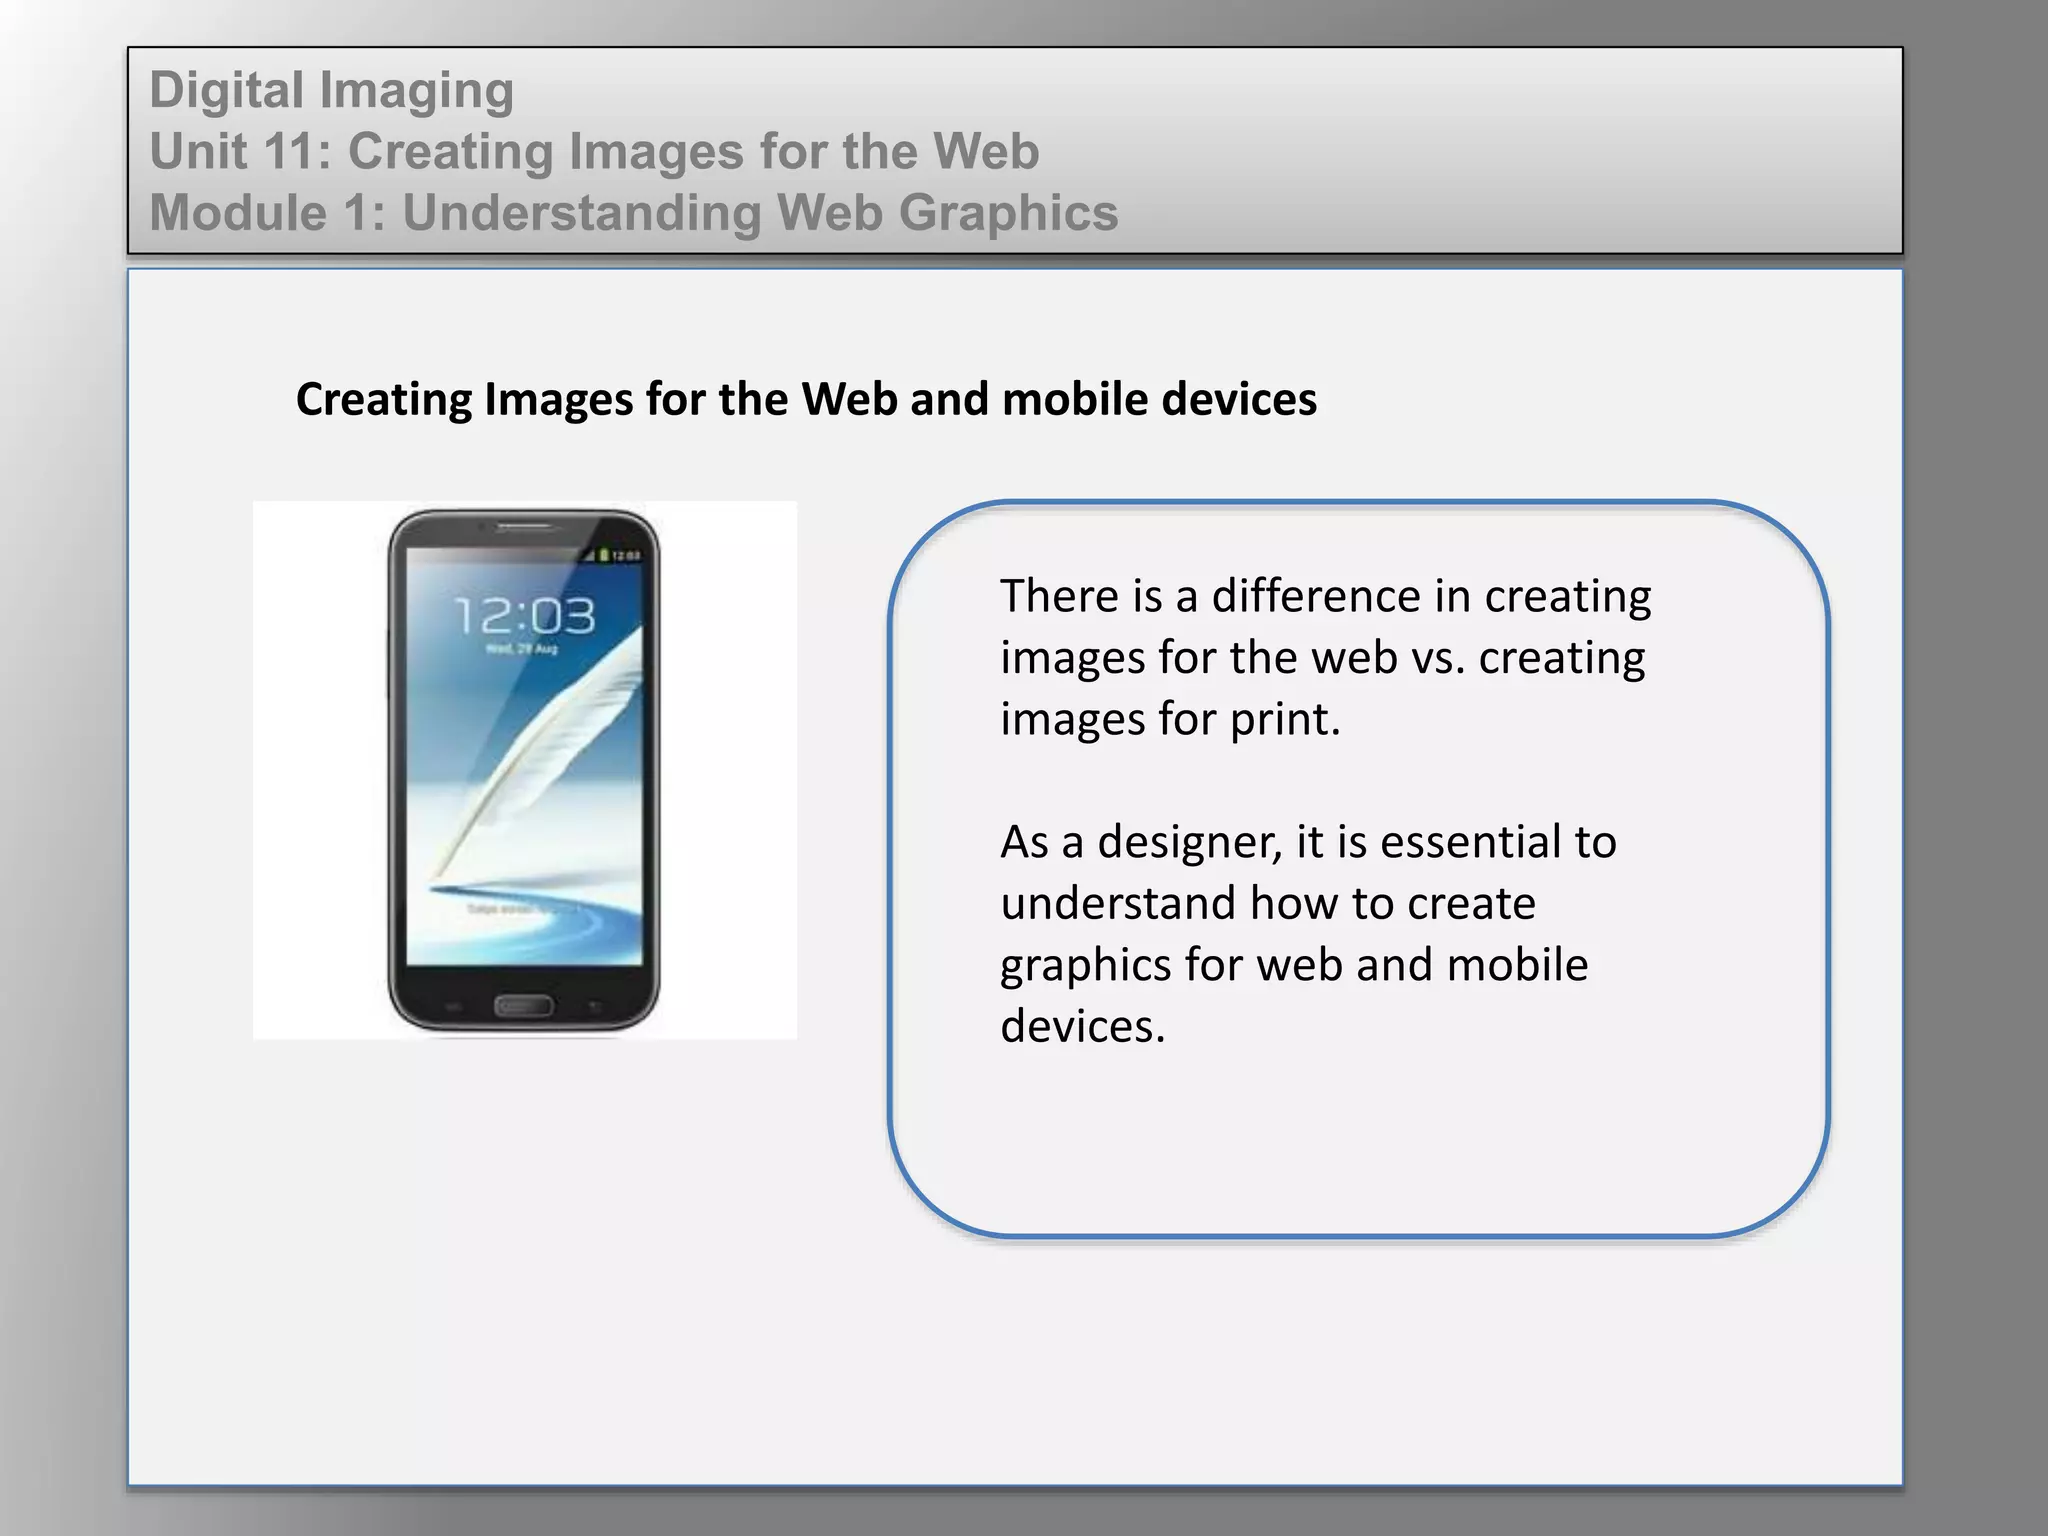The image size is (2048, 1536).
Task: Click empty space inside blue rounded text box
Action: [x=1360, y=1150]
